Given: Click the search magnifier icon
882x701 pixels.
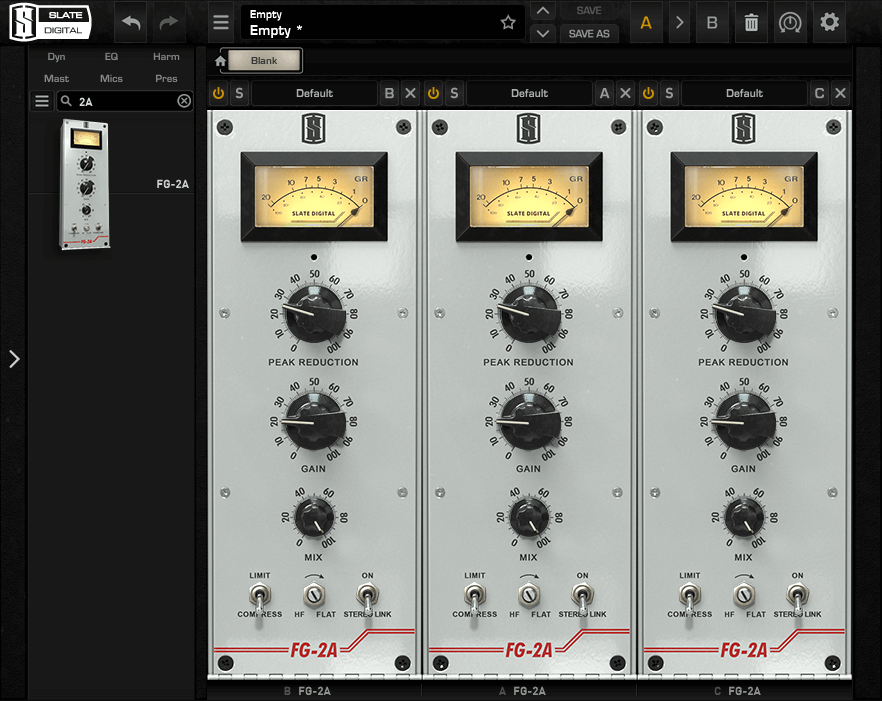Looking at the screenshot, I should tap(66, 101).
